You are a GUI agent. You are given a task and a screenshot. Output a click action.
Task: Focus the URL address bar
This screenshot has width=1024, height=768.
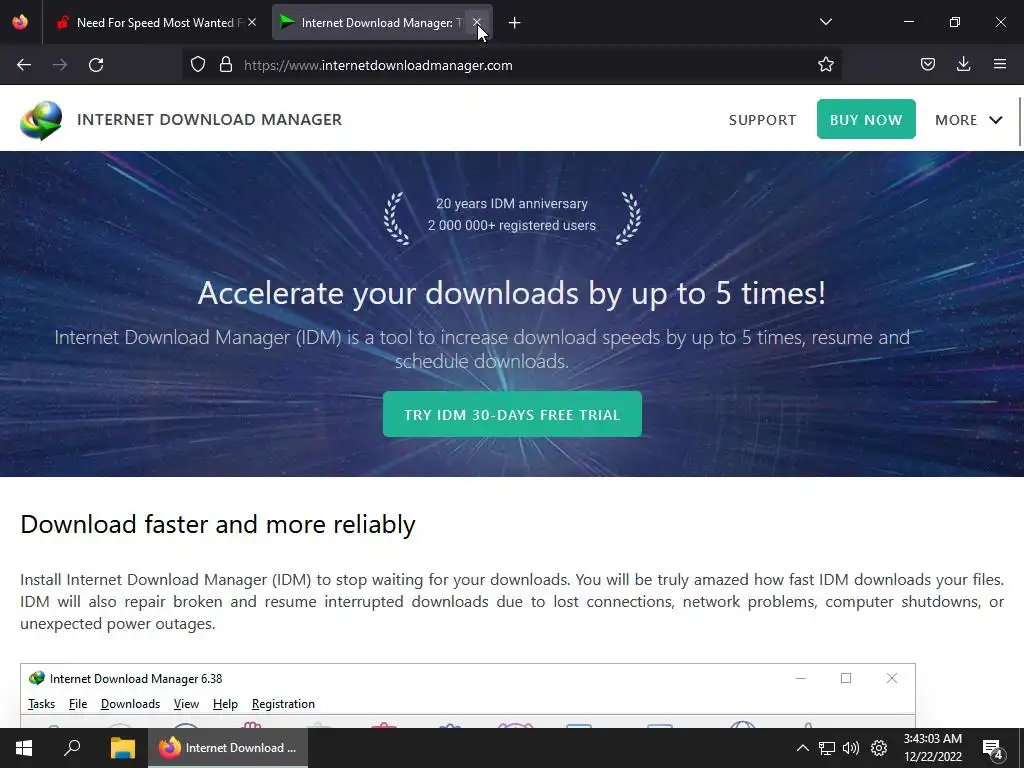(x=513, y=65)
